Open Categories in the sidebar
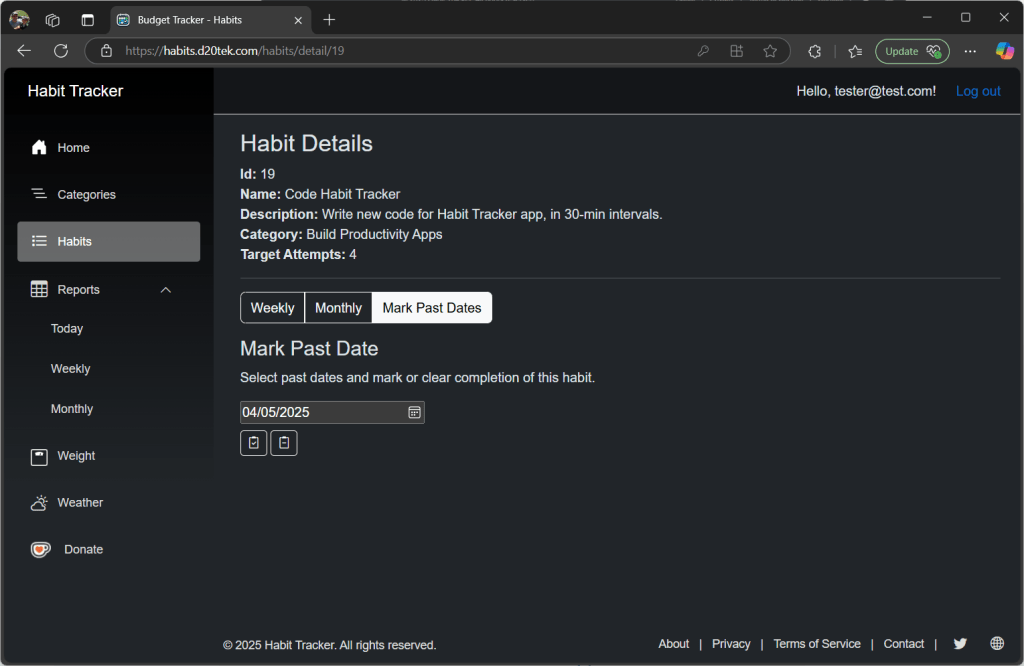Screen dimensions: 1024x666 click(86, 195)
